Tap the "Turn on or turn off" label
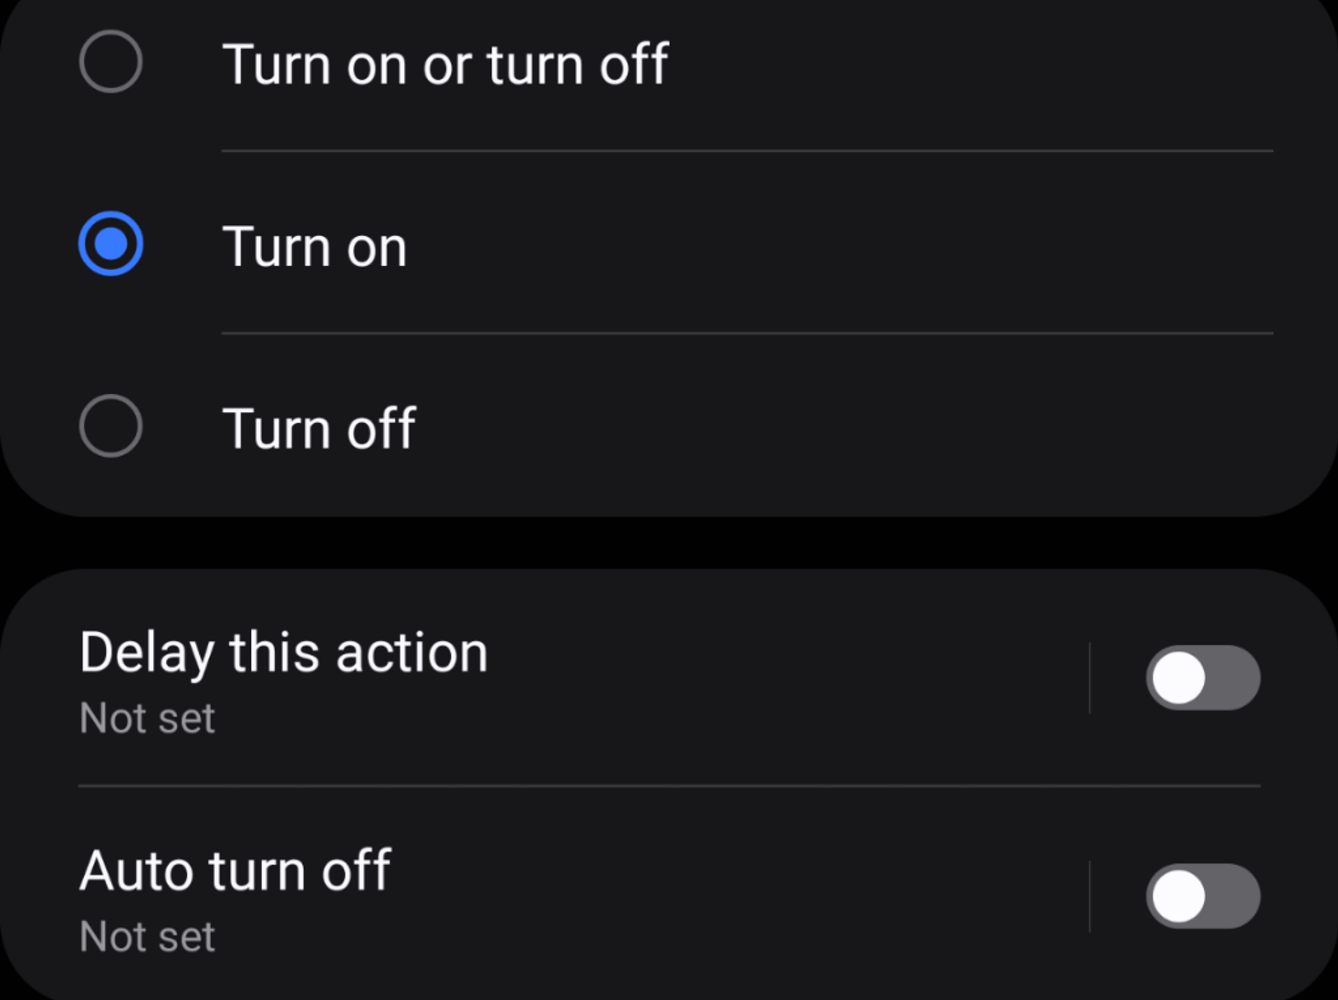The image size is (1338, 1000). click(x=447, y=64)
